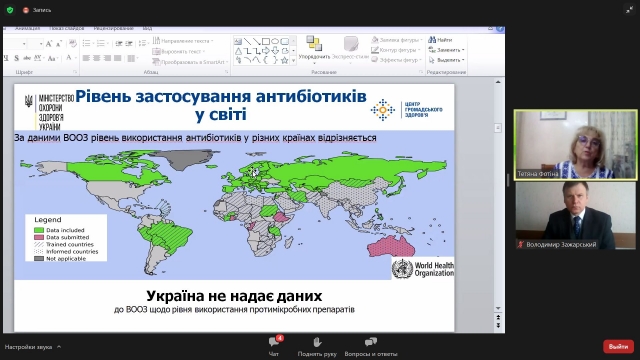Click the Найти binoculars find button

[x=440, y=40]
